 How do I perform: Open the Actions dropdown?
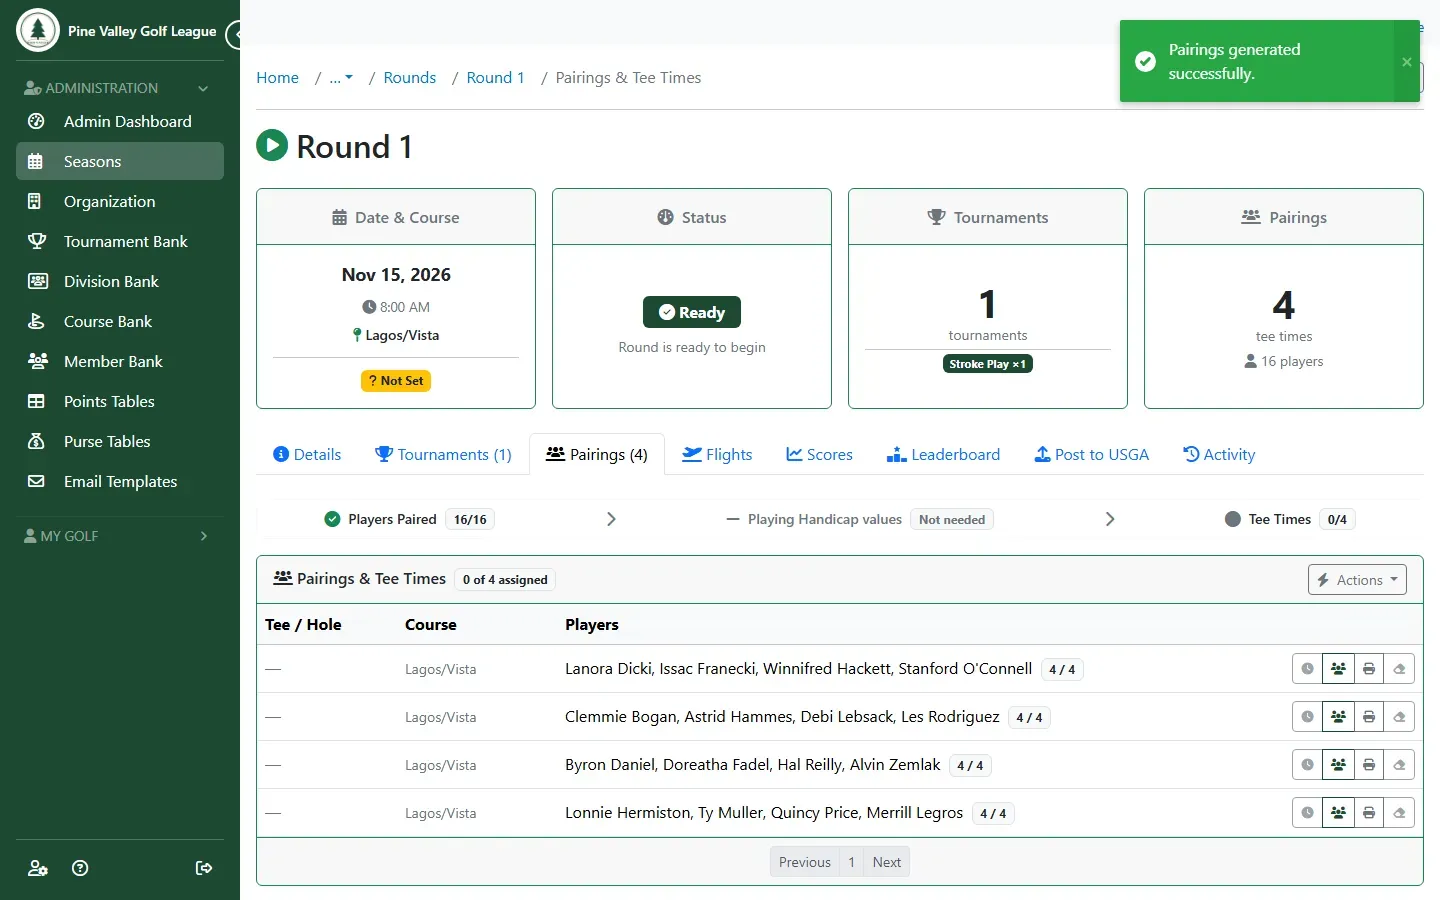(x=1357, y=580)
